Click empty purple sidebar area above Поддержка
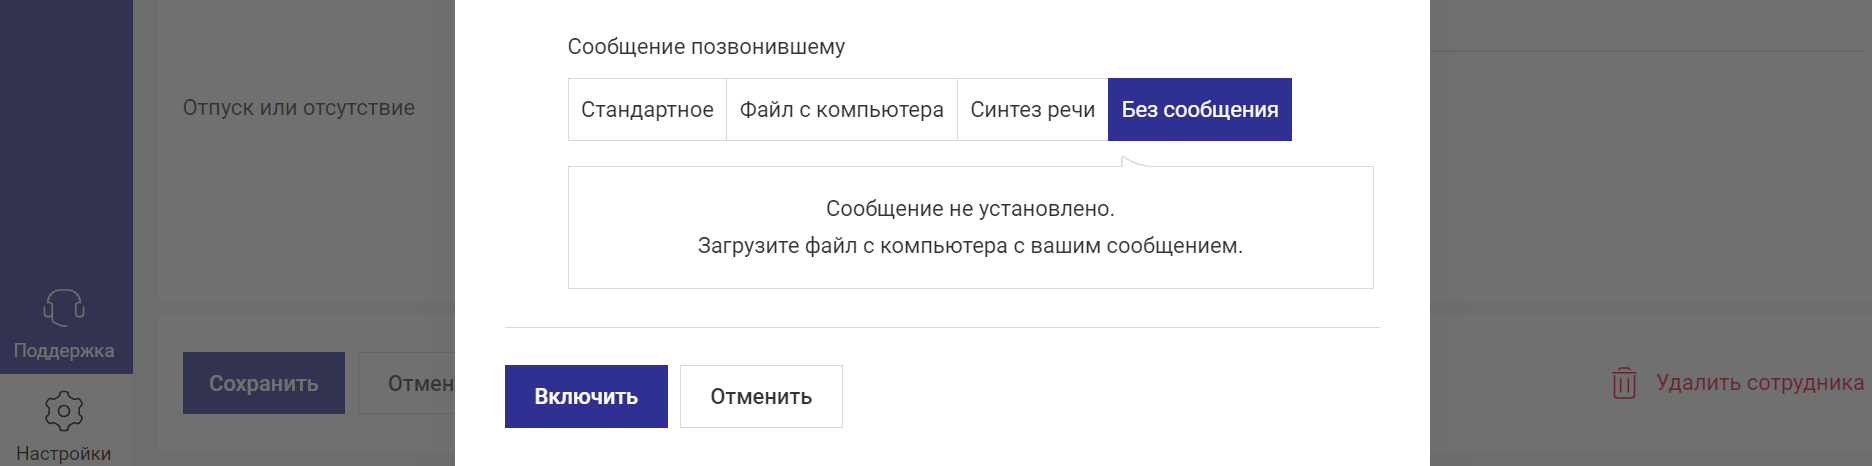Screen dimensions: 1872x466 tap(66, 140)
